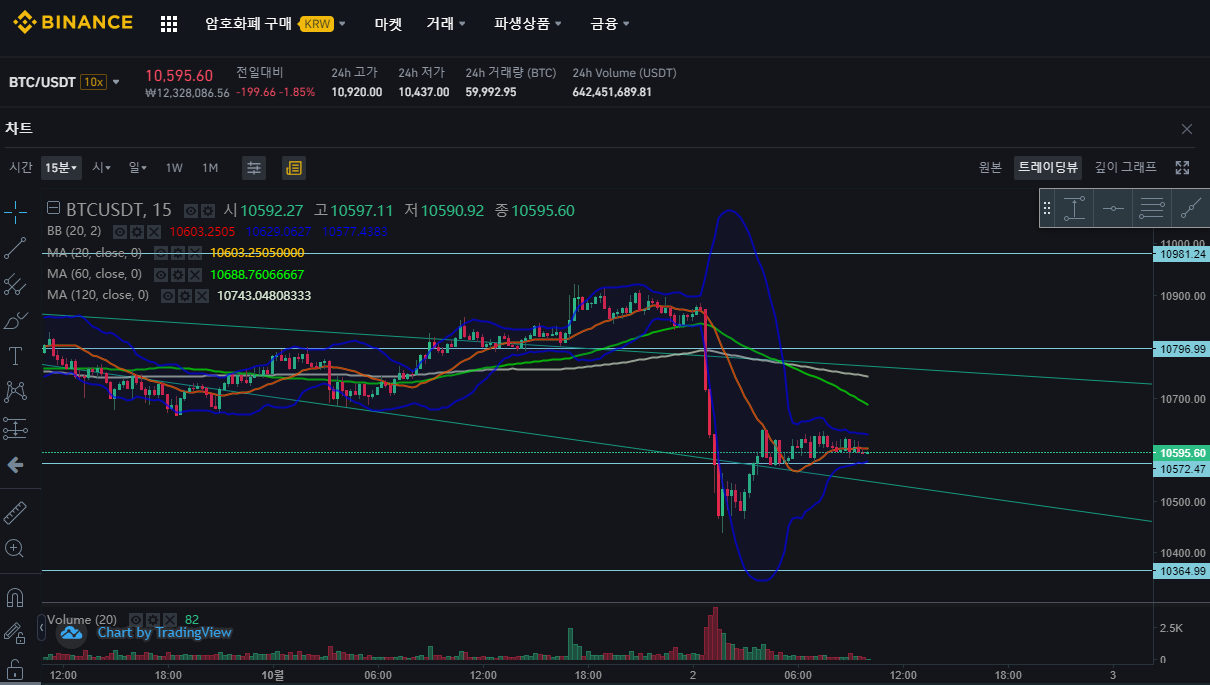Grab floating drawing toolbar handle

pyautogui.click(x=1047, y=208)
